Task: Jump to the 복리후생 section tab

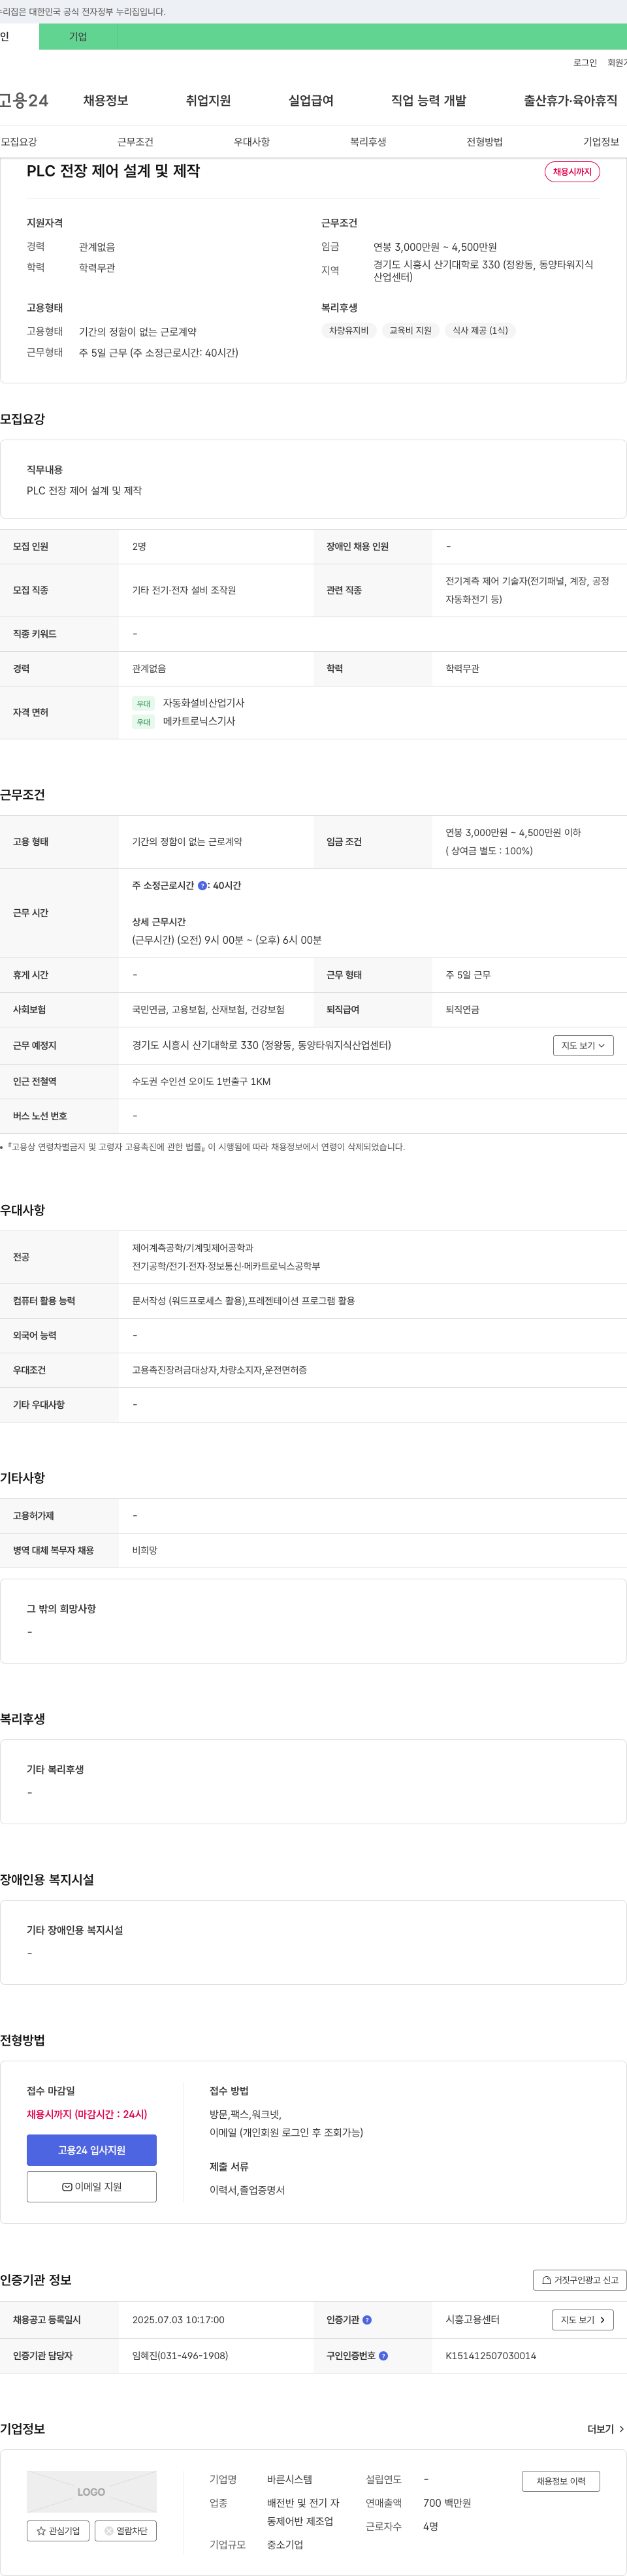Action: (x=368, y=142)
